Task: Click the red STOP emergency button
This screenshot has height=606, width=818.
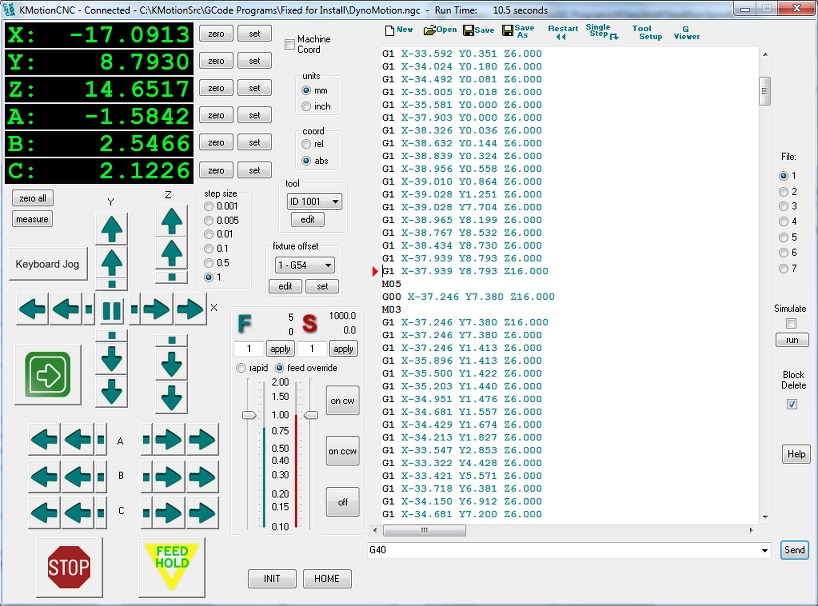Action: [68, 566]
